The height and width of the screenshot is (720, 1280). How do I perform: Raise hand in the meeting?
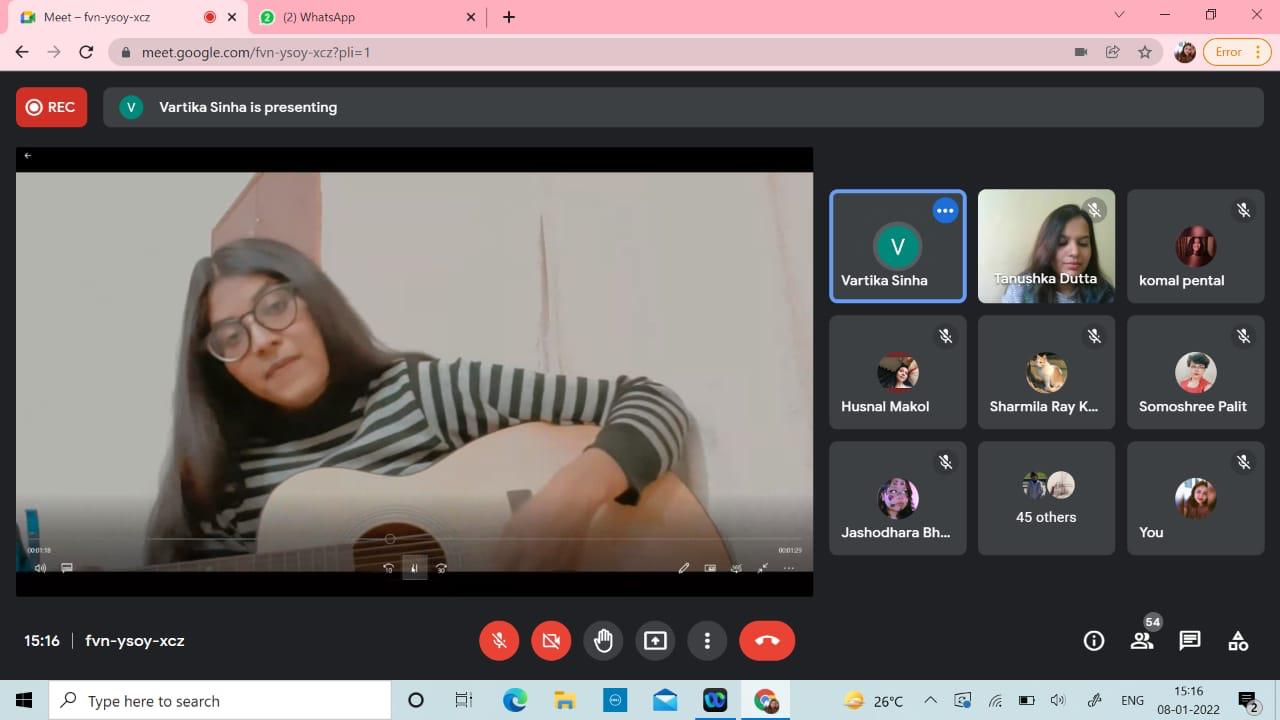click(x=603, y=641)
